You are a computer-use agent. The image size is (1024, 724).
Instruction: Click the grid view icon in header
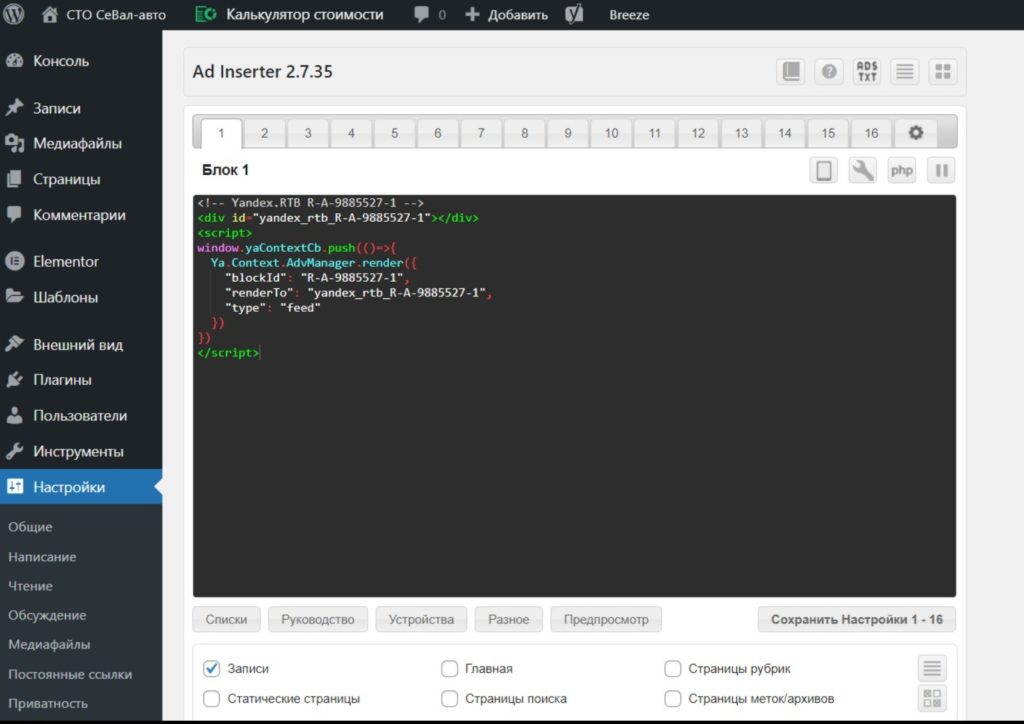942,71
